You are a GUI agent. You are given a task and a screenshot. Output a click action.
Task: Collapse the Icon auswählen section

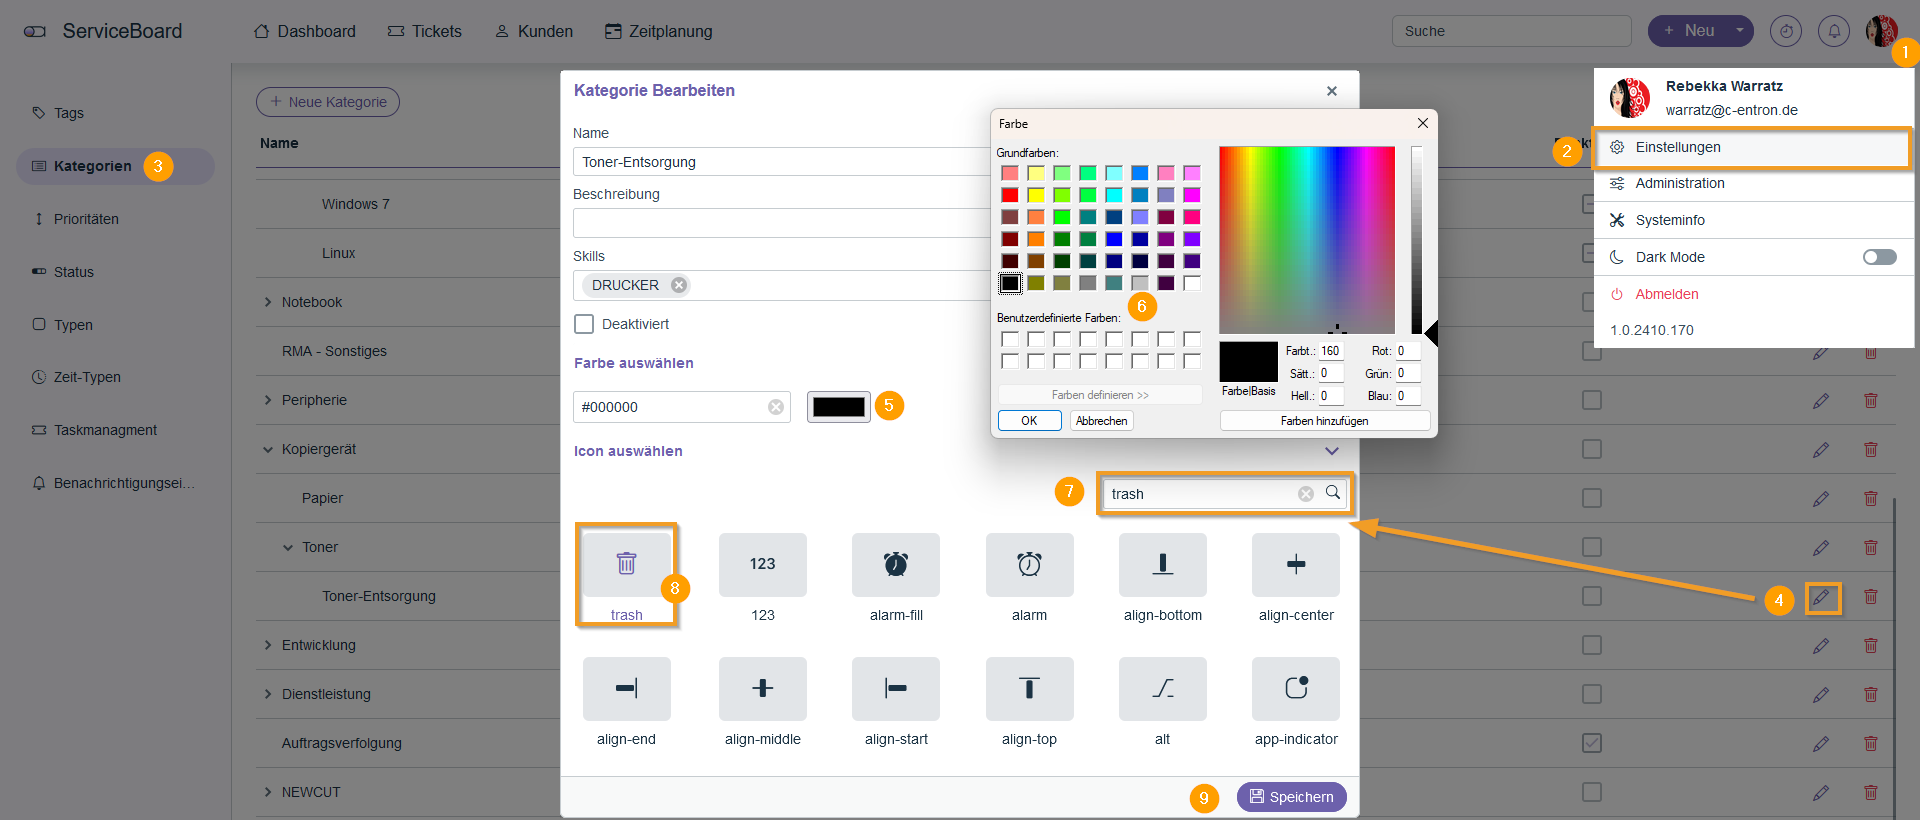pos(1331,451)
